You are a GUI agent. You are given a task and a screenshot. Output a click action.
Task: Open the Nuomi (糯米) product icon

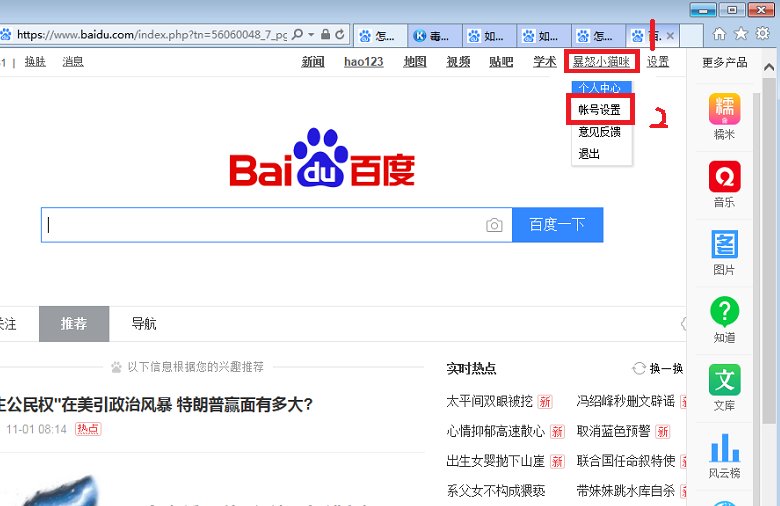pyautogui.click(x=724, y=109)
